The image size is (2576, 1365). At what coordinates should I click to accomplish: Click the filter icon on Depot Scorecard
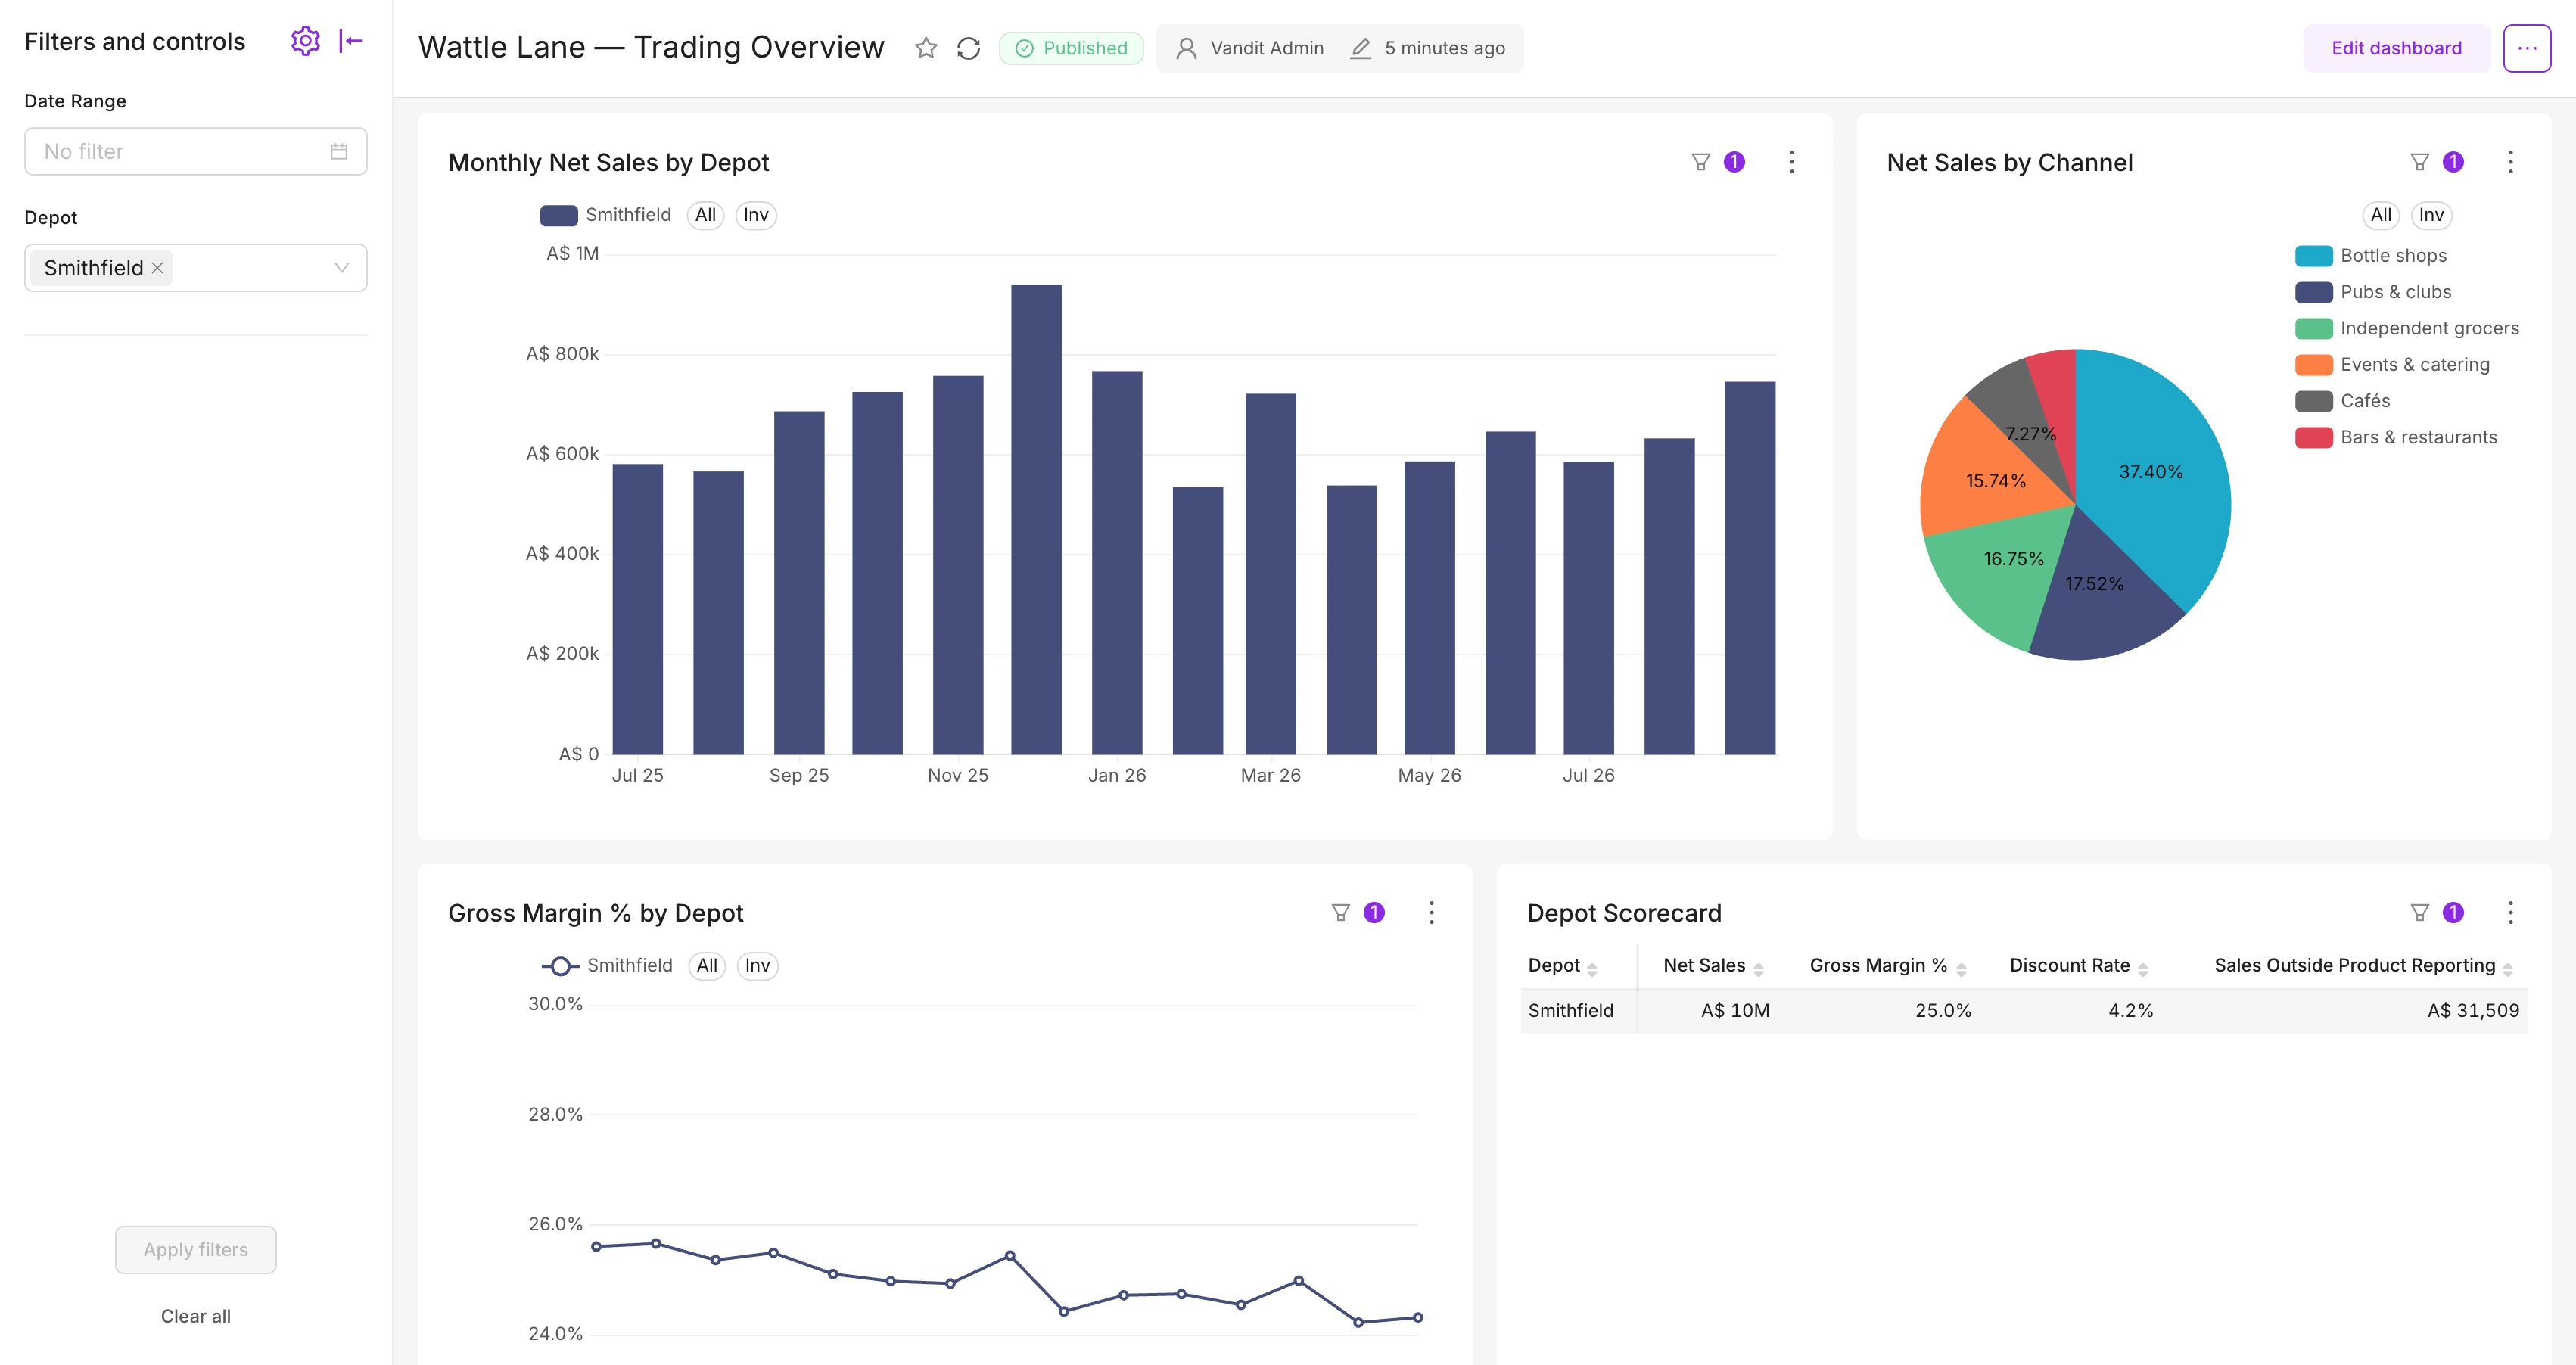click(x=2419, y=912)
